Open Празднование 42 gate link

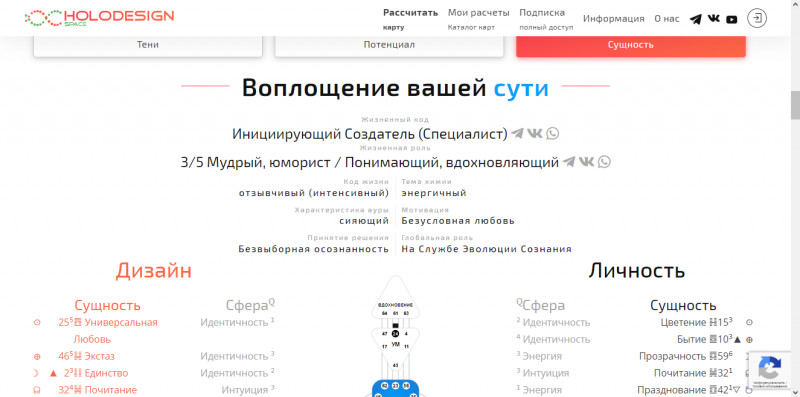(x=685, y=390)
